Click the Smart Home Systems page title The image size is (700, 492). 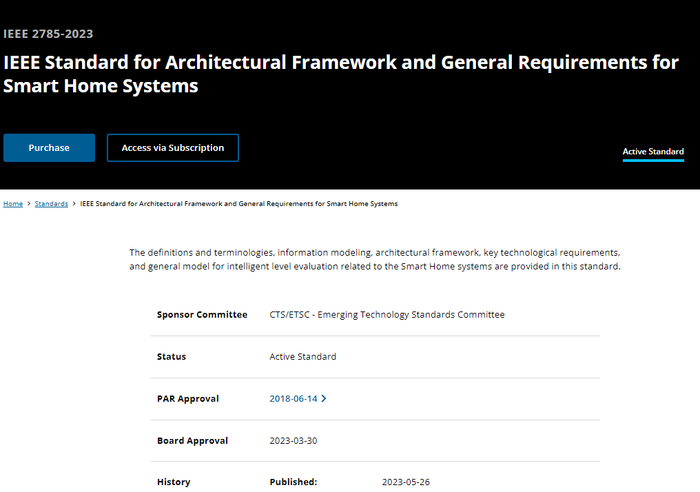[341, 74]
